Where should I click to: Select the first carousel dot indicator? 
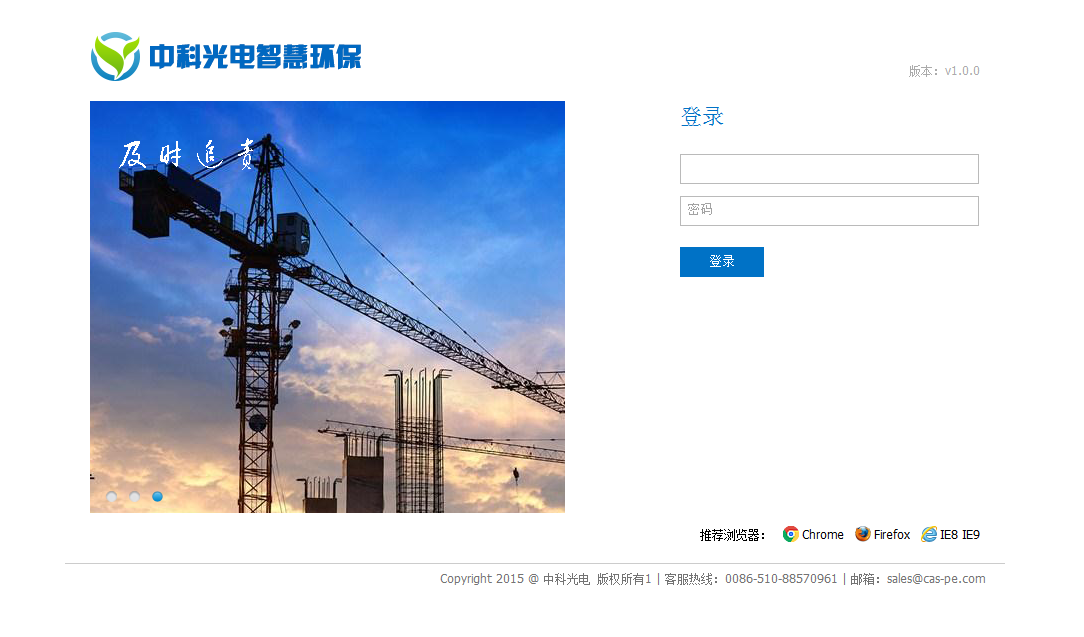pos(111,497)
